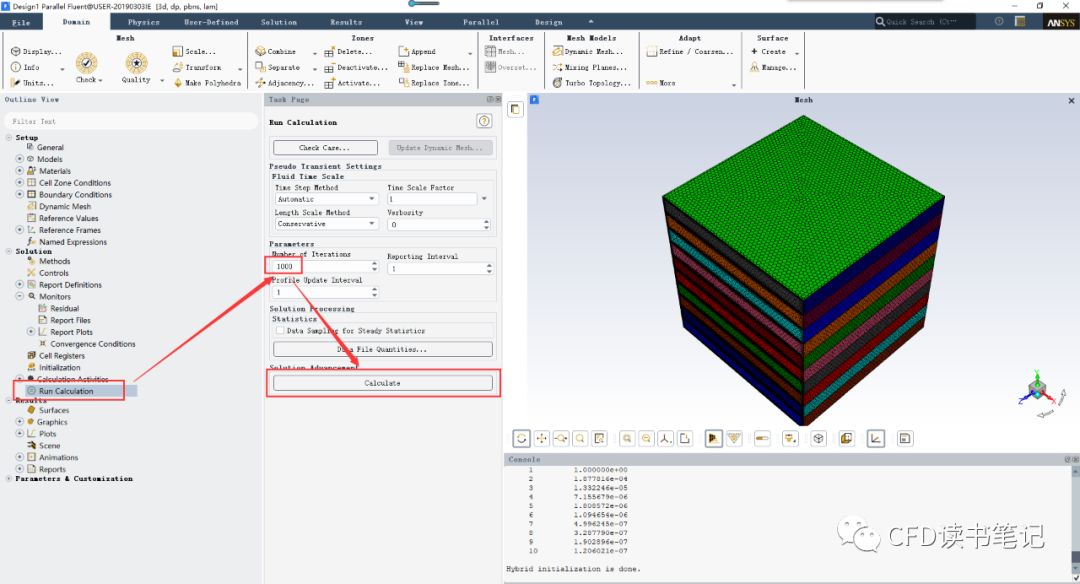Click Deactivate zones button
1080x584 pixels.
[356, 67]
